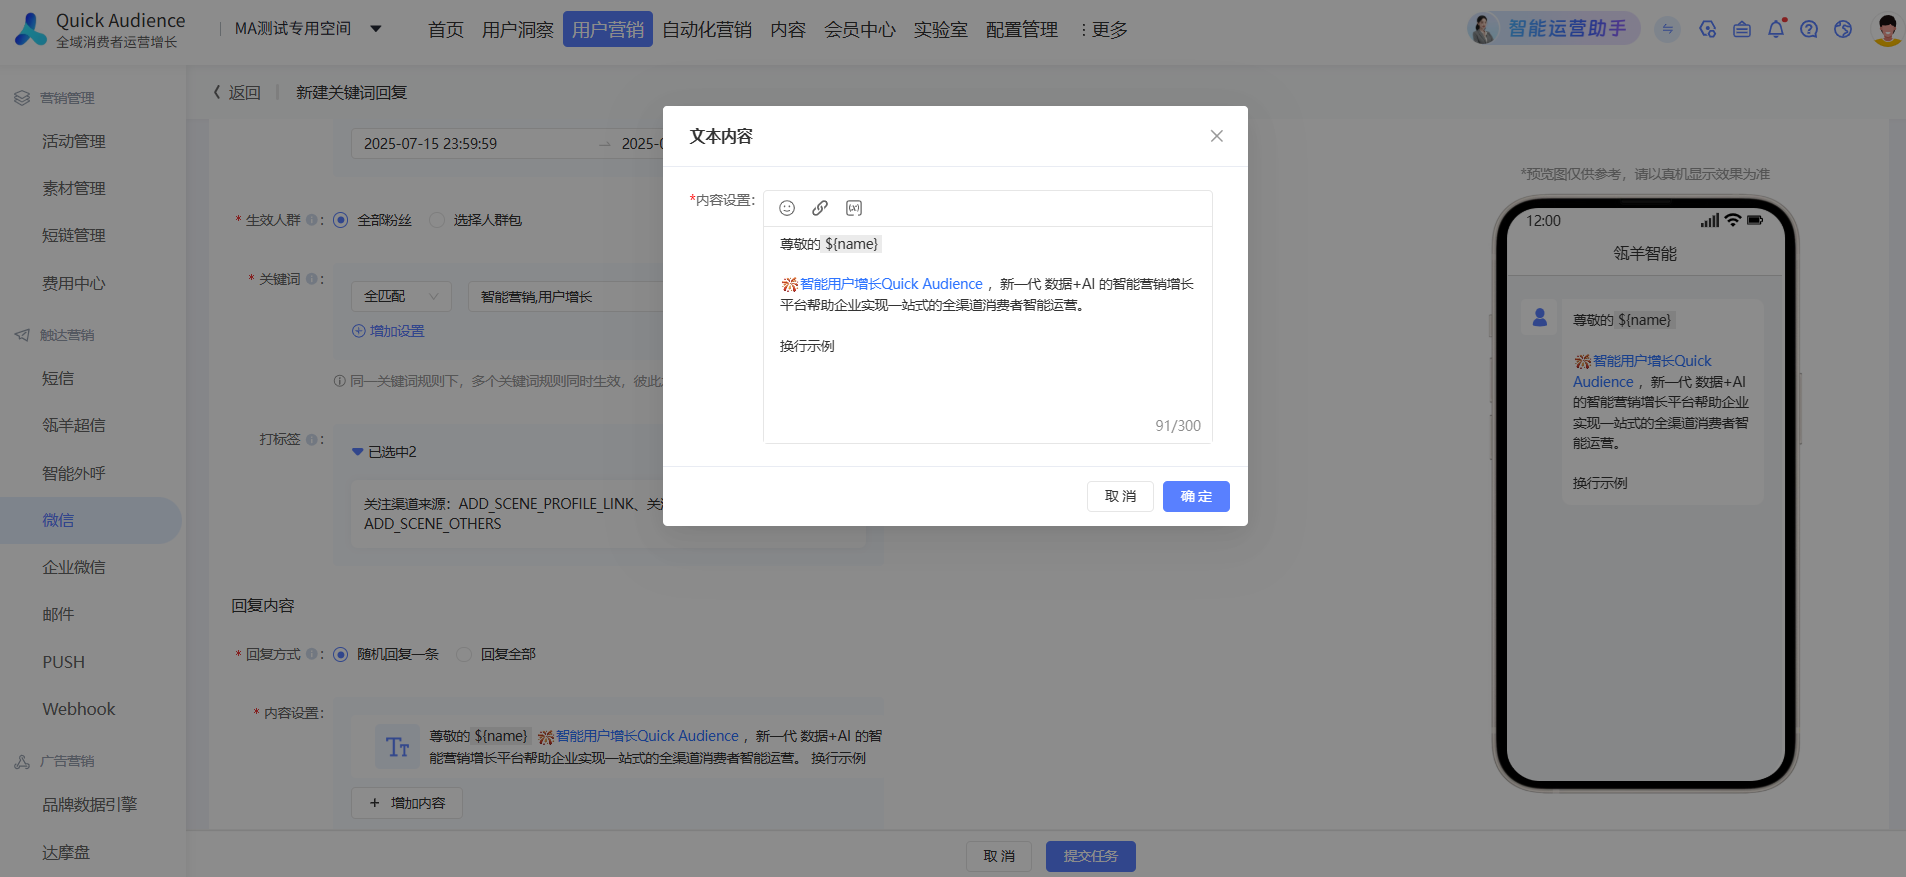Choose the 回复全部 reply option
Viewport: 1906px width, 877px height.
click(x=463, y=654)
